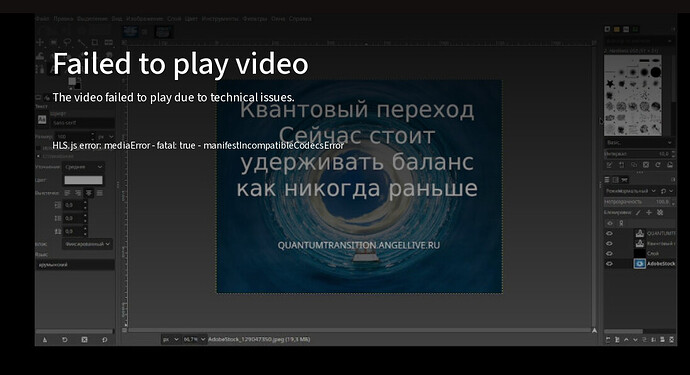Click the QUANTUMTRANSITION.ANGELLIVE.RU text on canvas

point(359,245)
